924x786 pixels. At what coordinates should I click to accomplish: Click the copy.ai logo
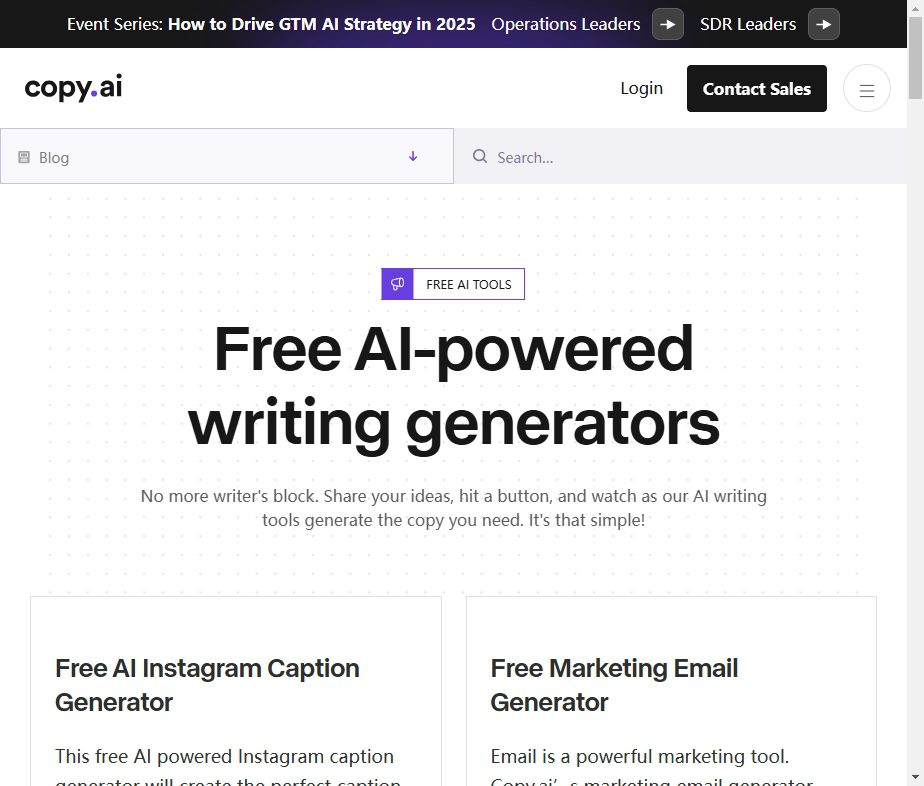(72, 88)
